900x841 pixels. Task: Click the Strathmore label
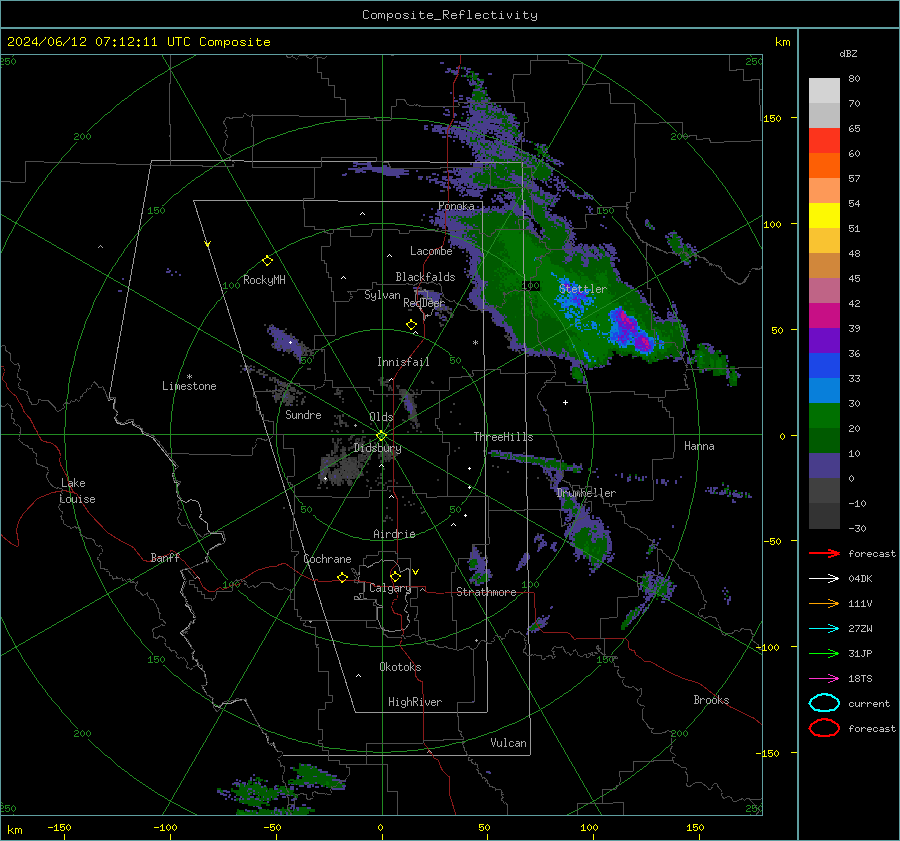pyautogui.click(x=486, y=592)
